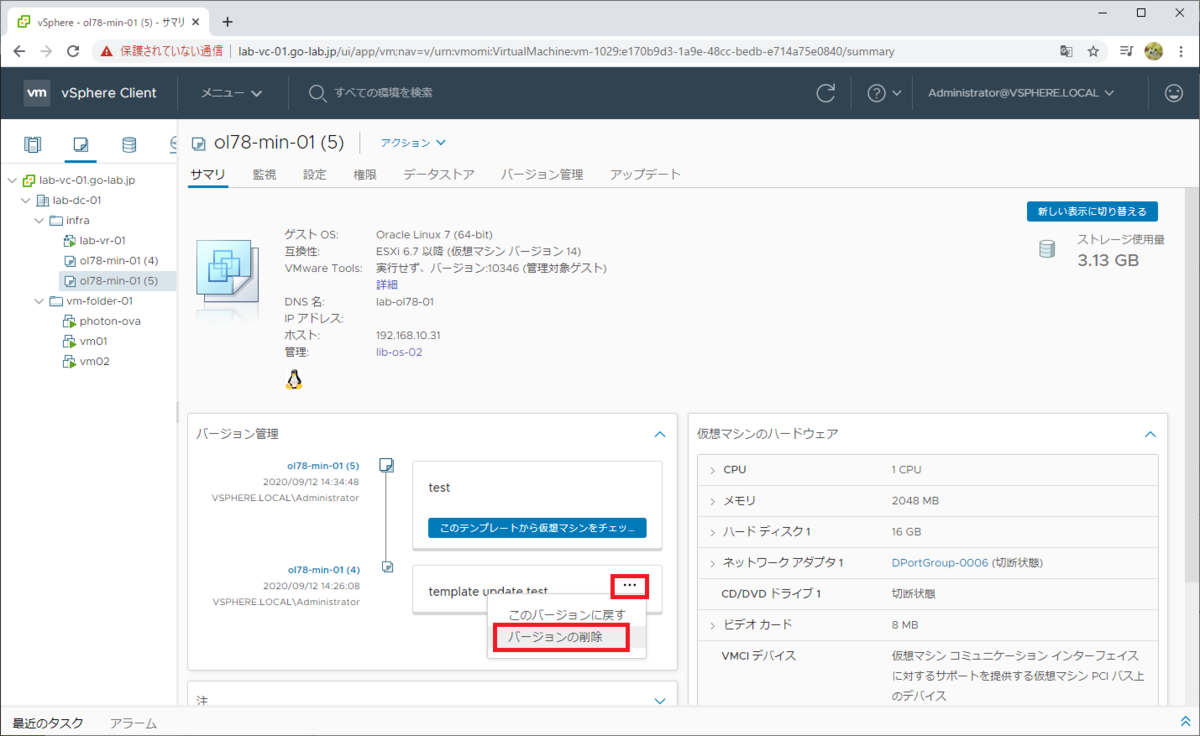This screenshot has width=1200, height=736.
Task: Expand the network adapter 1 row
Action: [x=713, y=562]
